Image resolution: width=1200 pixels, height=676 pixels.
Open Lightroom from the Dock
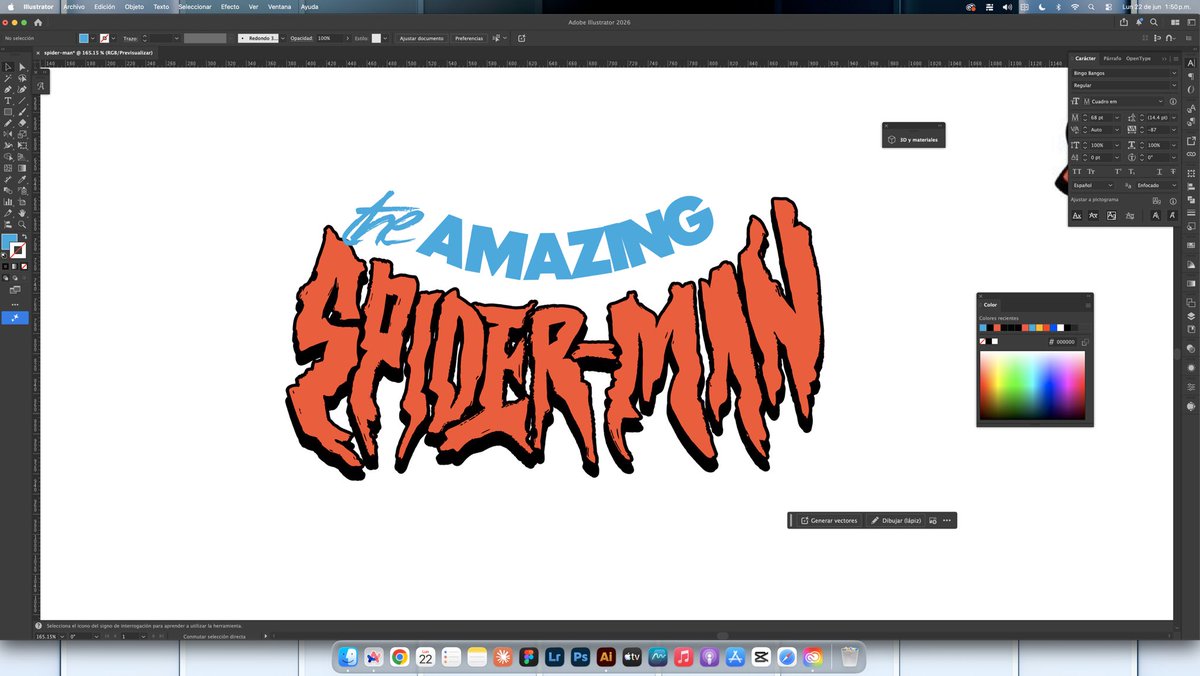point(554,657)
